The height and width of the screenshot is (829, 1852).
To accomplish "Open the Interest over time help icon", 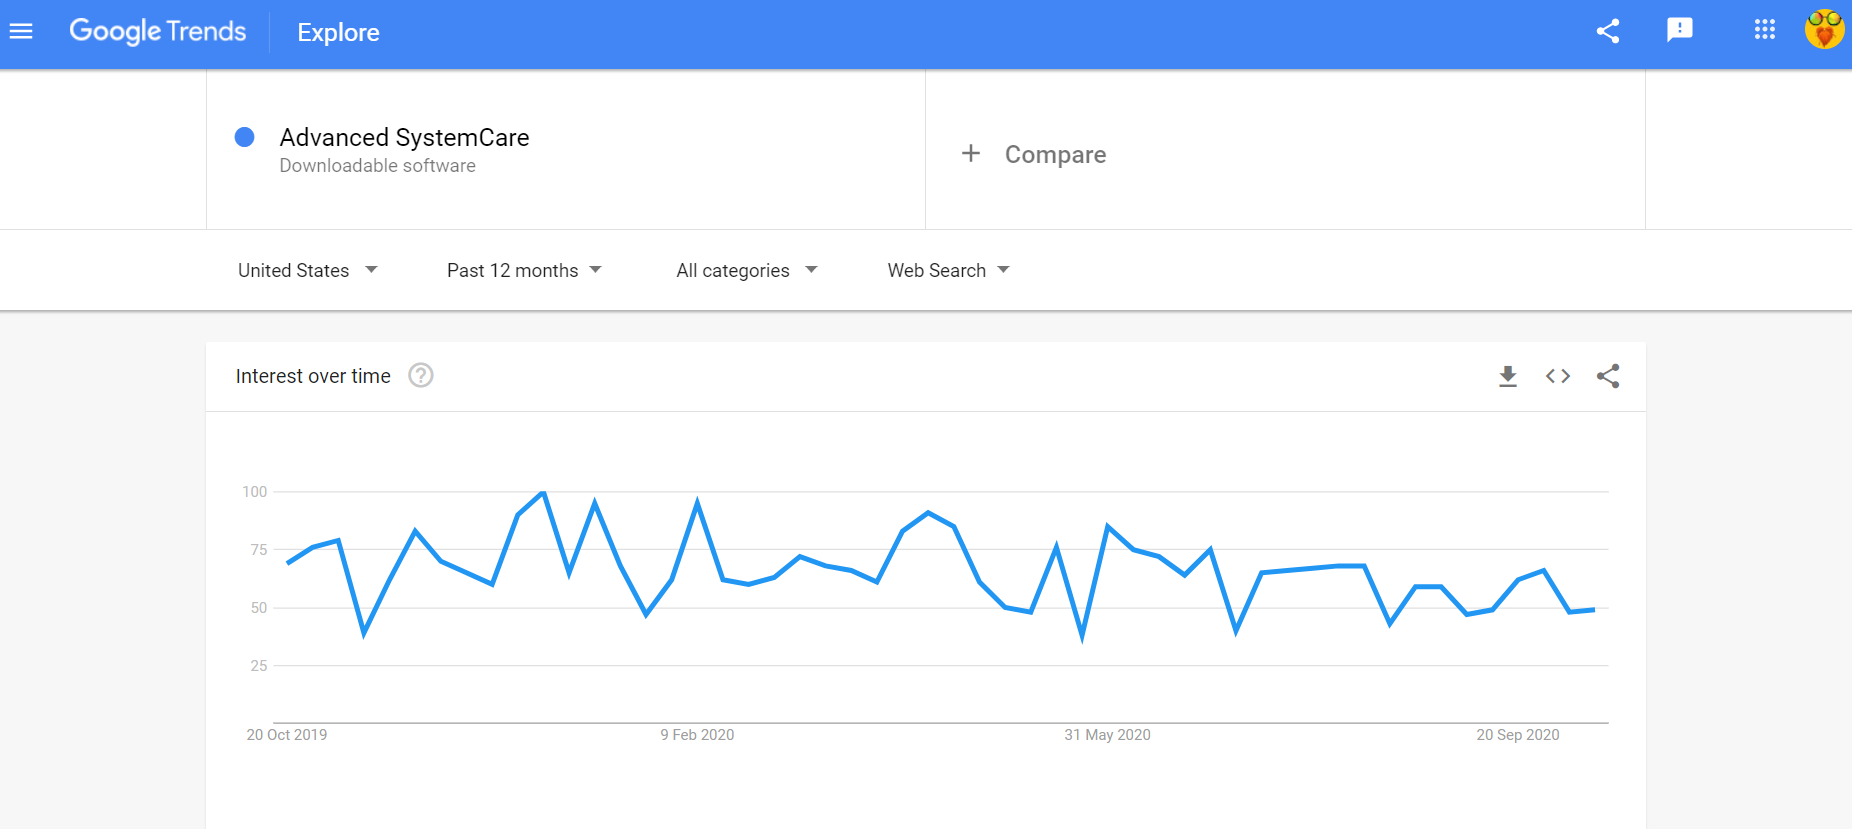I will point(421,376).
